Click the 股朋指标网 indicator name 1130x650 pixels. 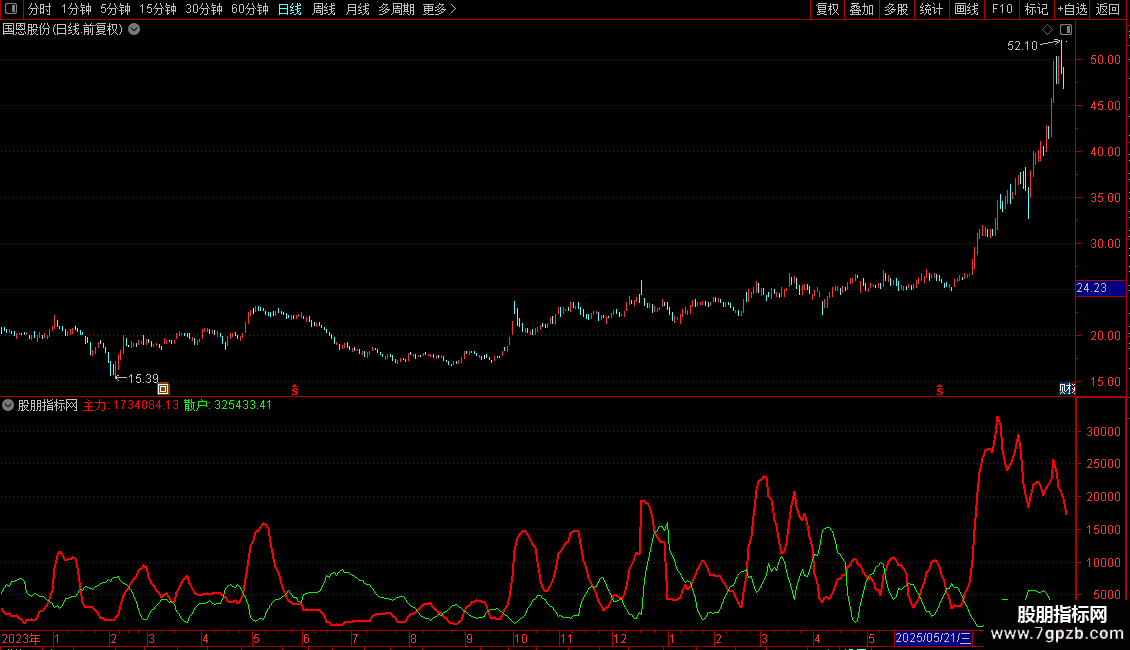point(48,406)
